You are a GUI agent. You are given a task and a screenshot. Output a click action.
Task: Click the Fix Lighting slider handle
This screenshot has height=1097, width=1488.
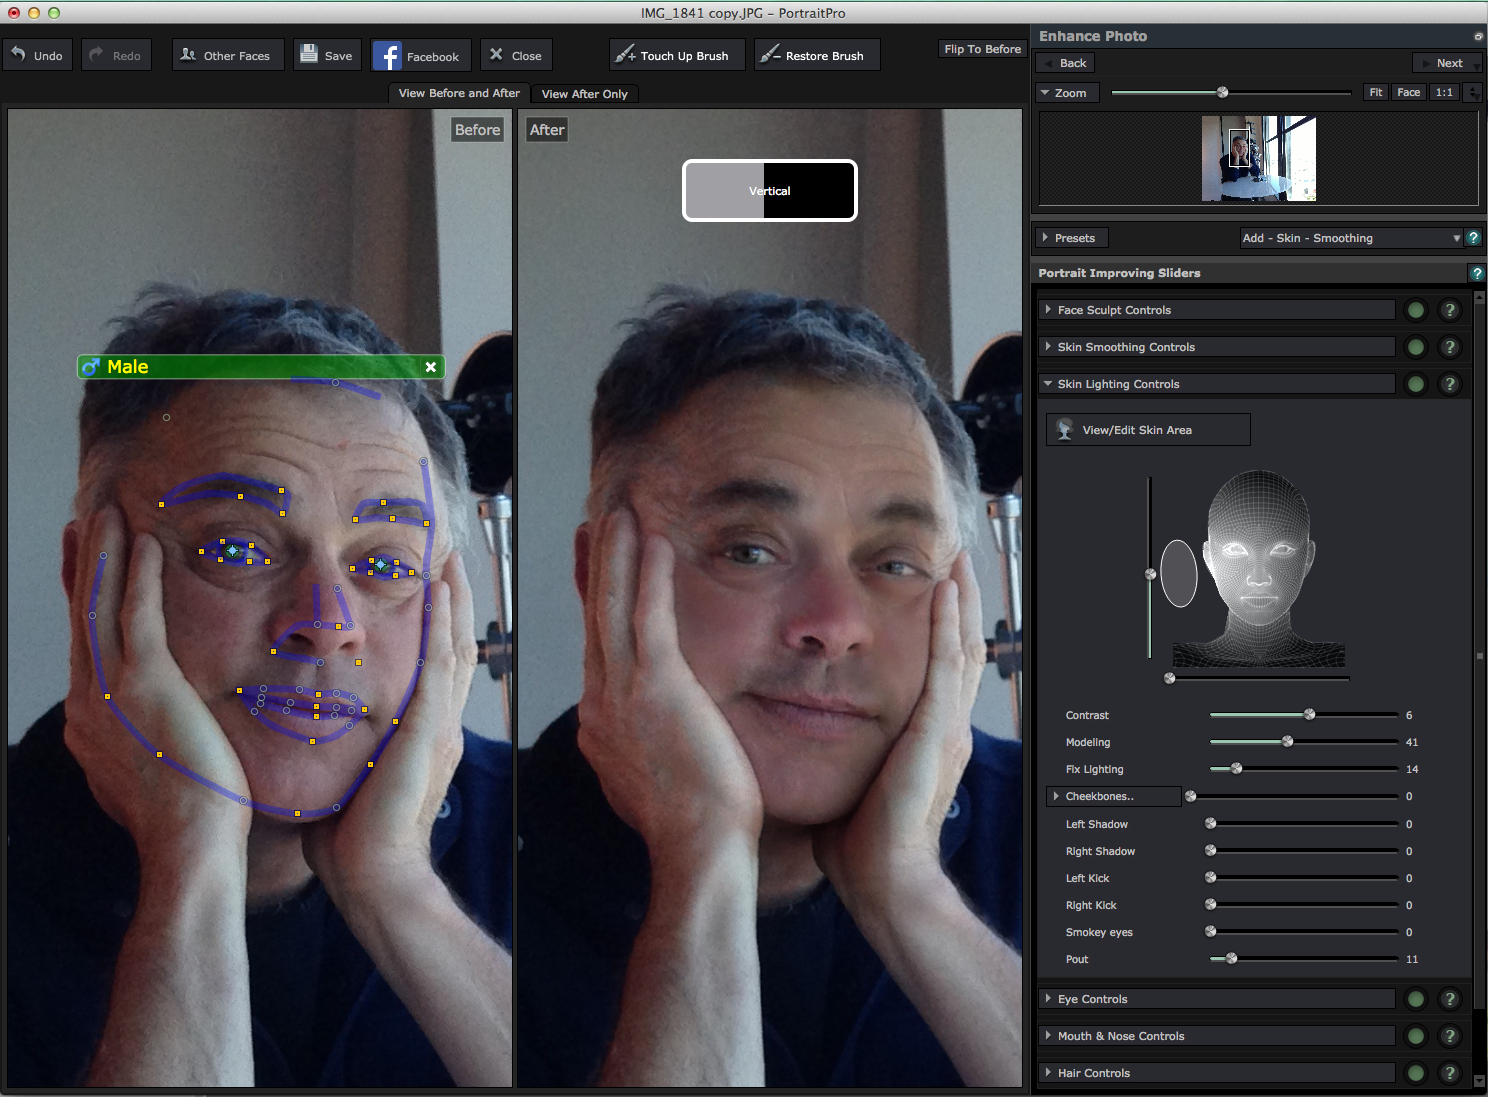[1237, 768]
